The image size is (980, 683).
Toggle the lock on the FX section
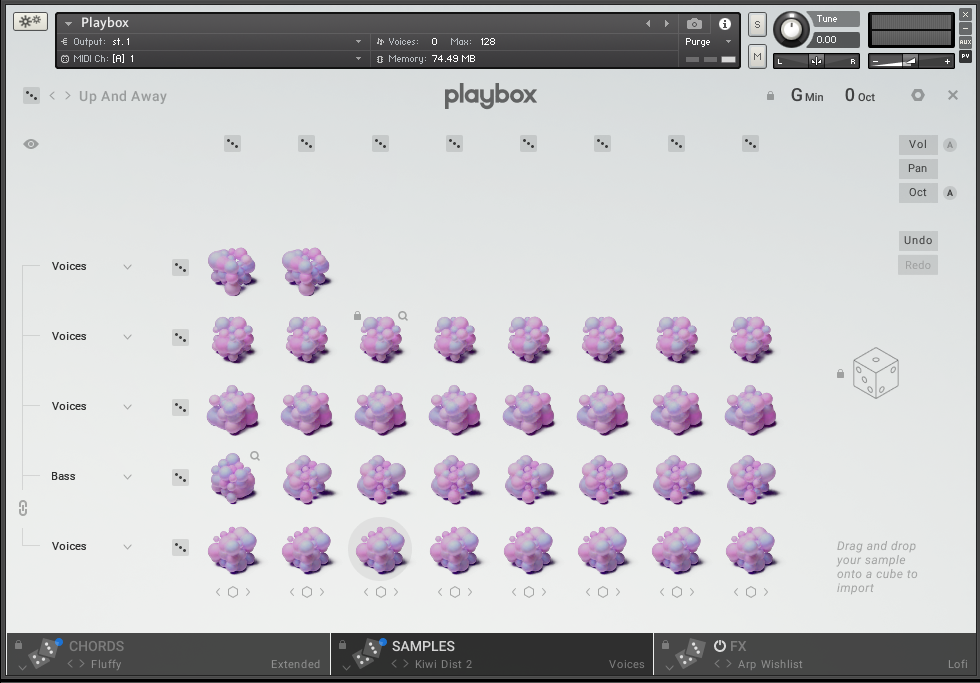[x=665, y=644]
